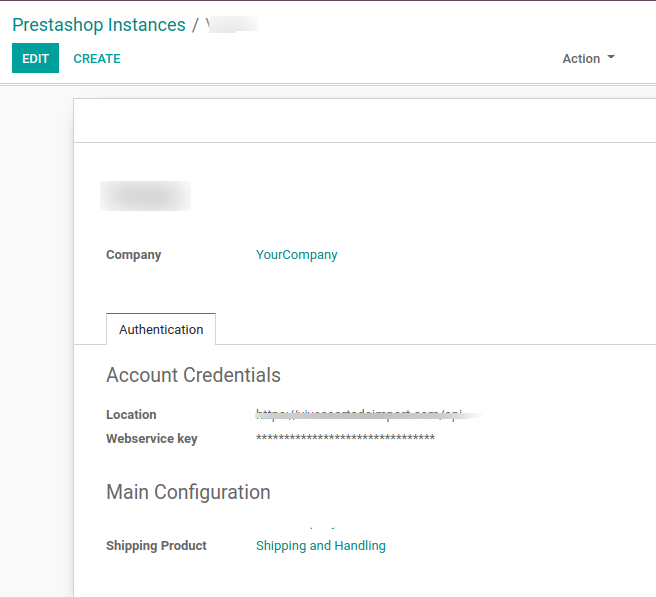Viewport: 656px width, 597px height.
Task: Click the blurred Location URL value
Action: 368,415
